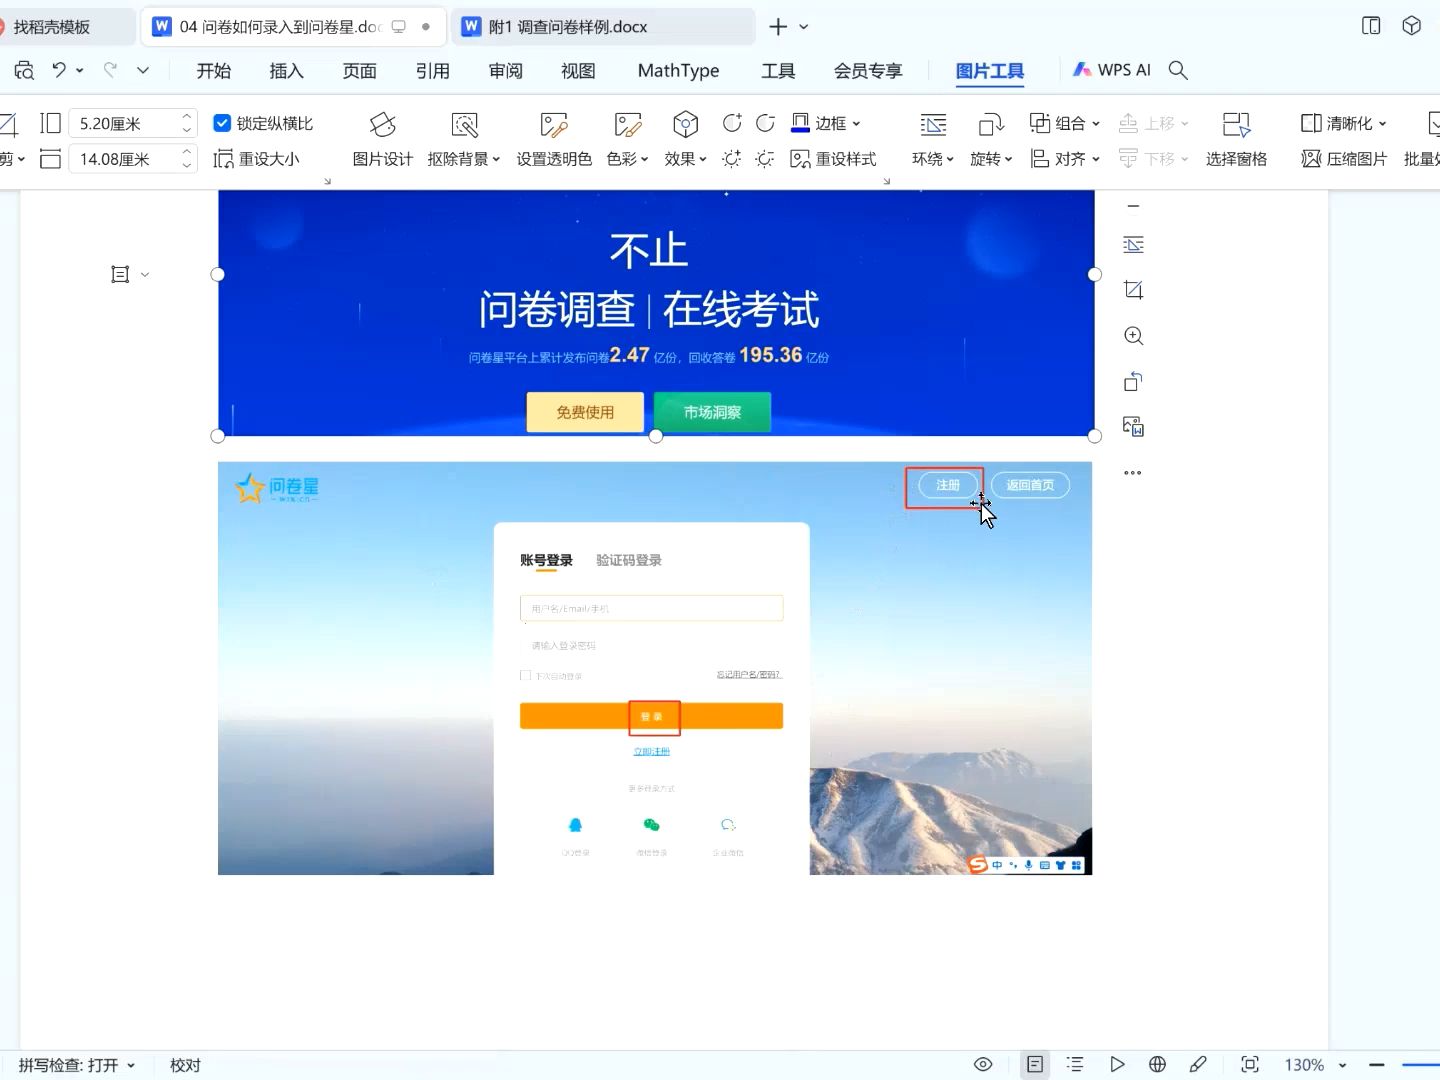This screenshot has height=1080, width=1440.
Task: Click the zoom-in magnifier in floating toolbar
Action: tap(1133, 336)
